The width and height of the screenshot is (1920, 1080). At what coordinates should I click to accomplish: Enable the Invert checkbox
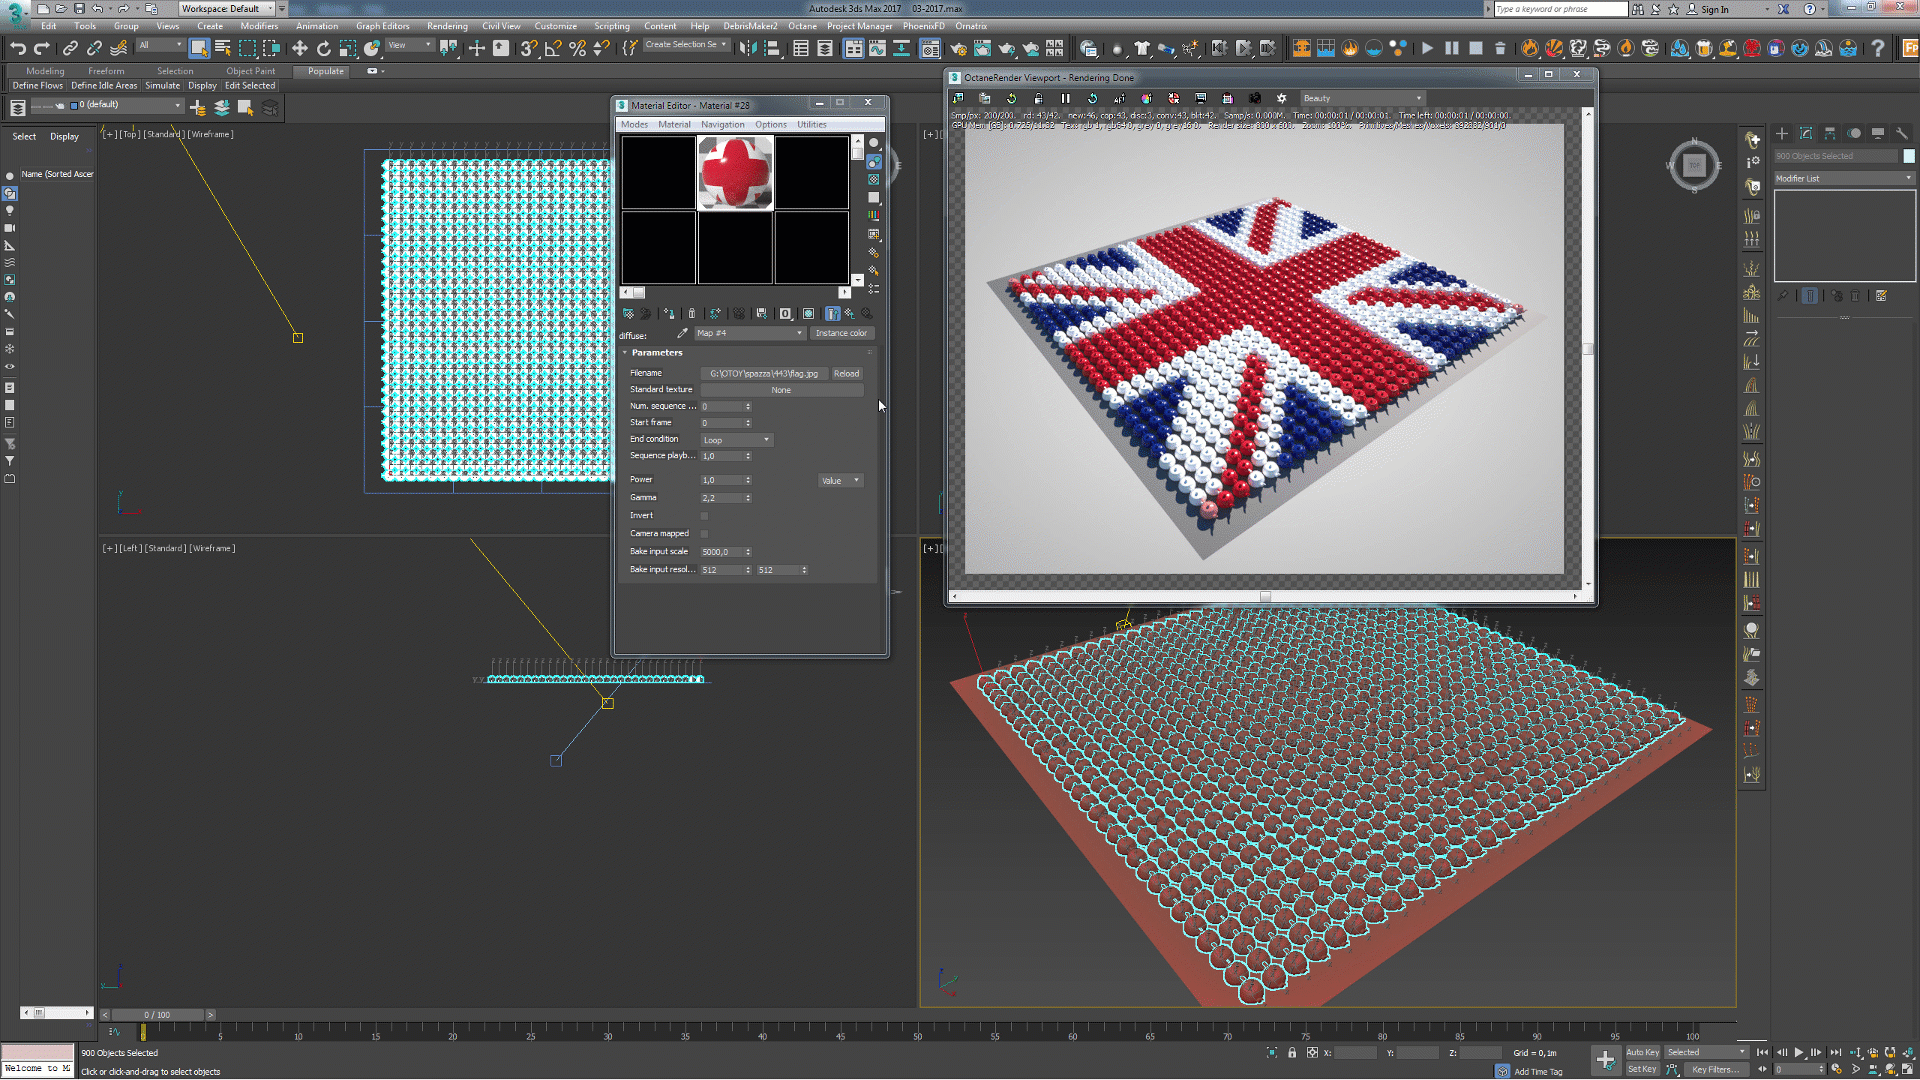pyautogui.click(x=704, y=516)
